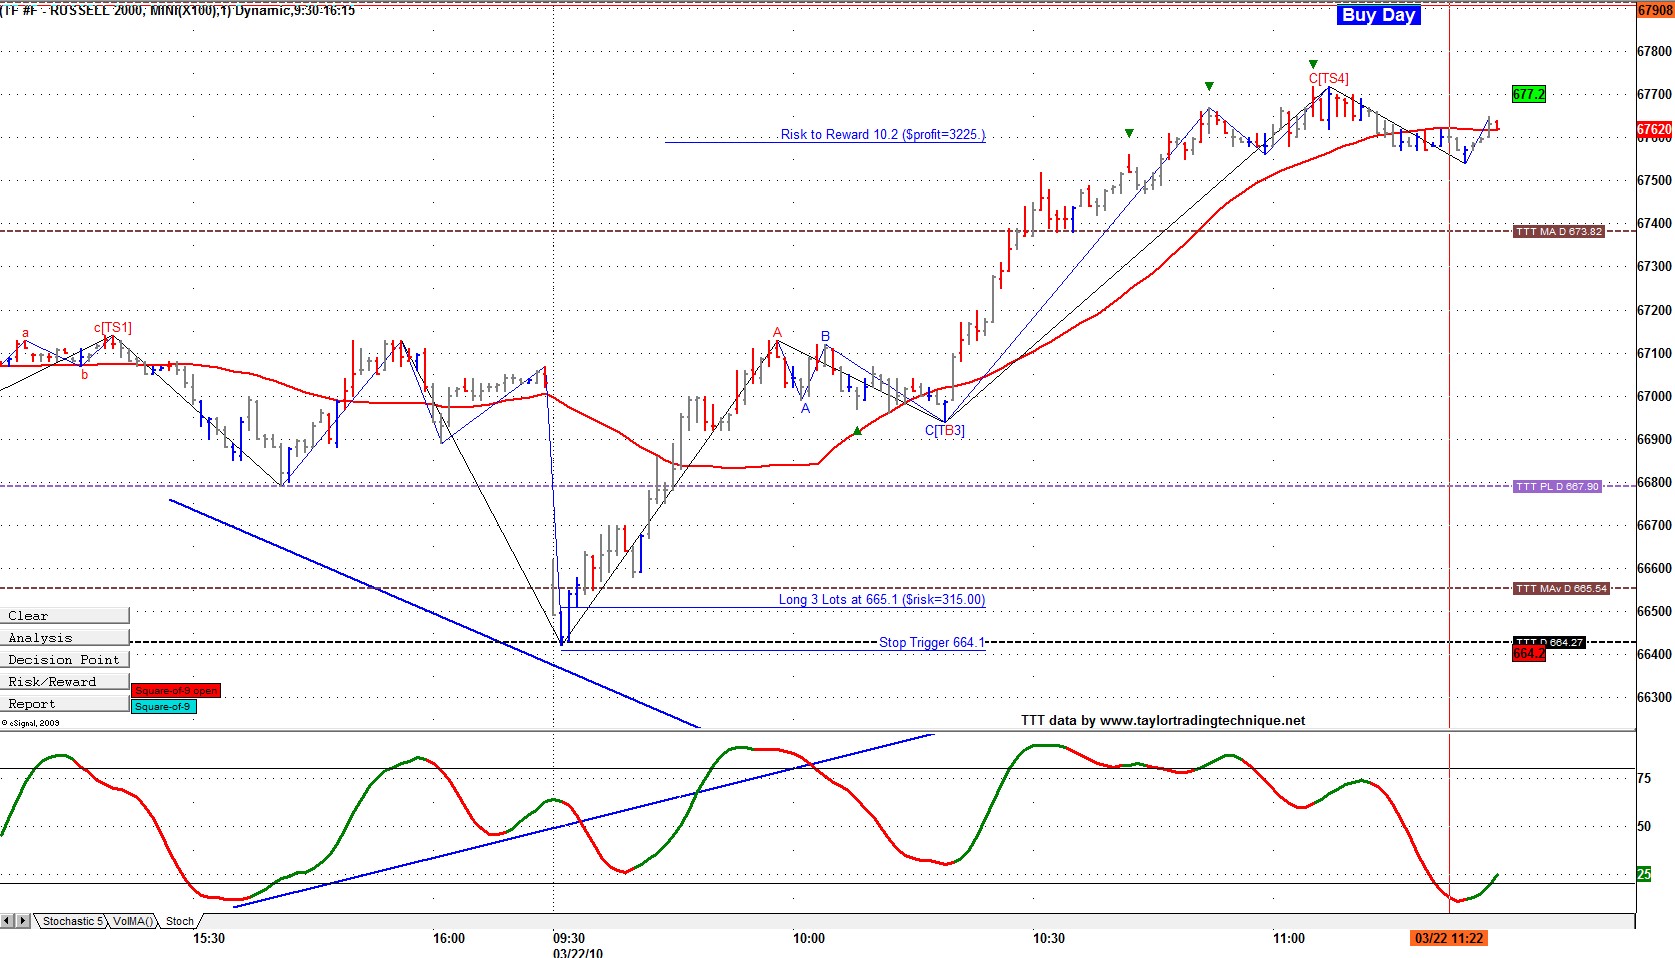
Task: Click the red Square-of-9 open label
Action: 176,690
